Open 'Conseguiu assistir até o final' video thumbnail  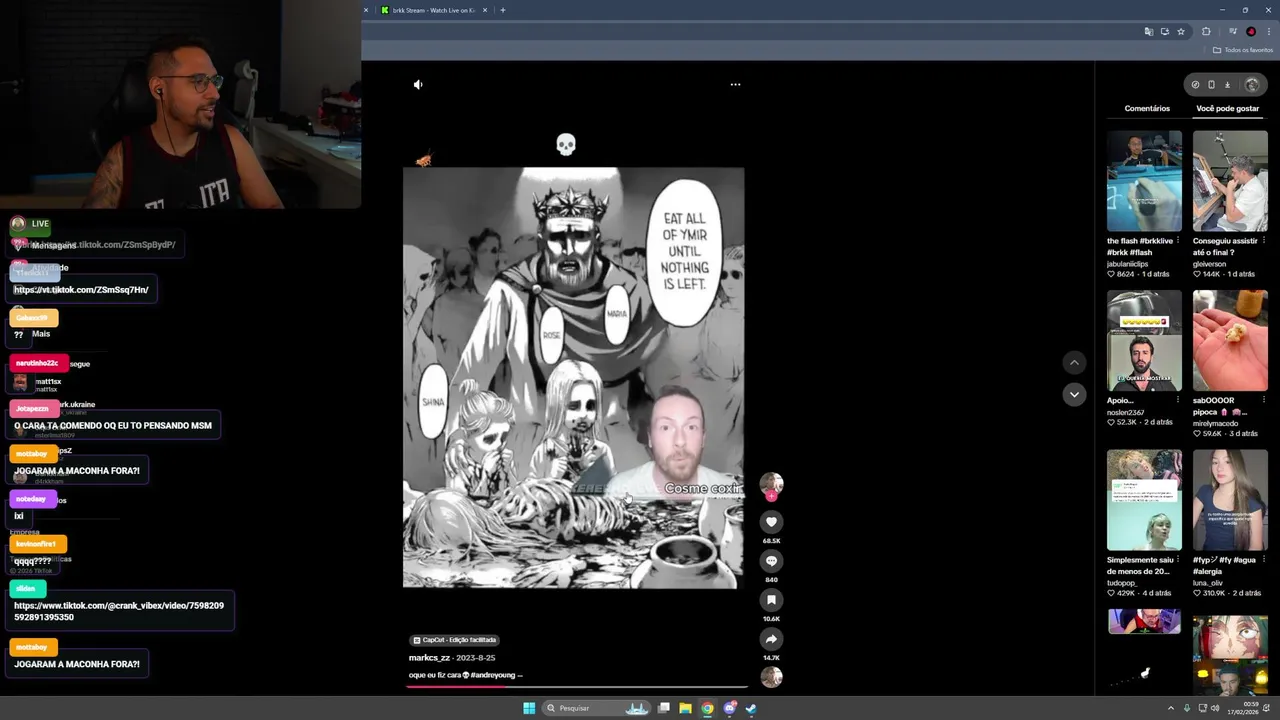1230,181
